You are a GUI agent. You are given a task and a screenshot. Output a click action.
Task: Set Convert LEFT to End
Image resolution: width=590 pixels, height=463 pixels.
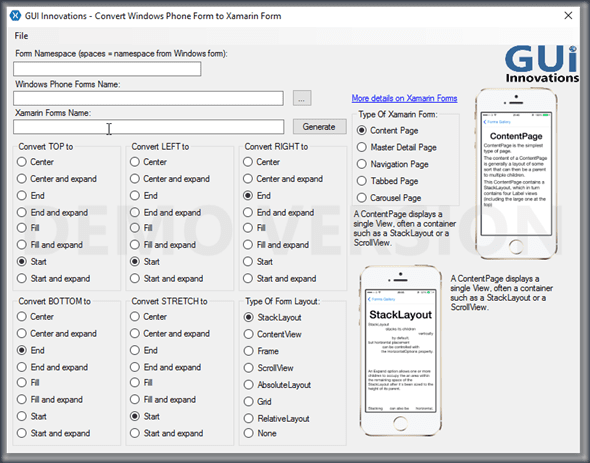(x=144, y=196)
